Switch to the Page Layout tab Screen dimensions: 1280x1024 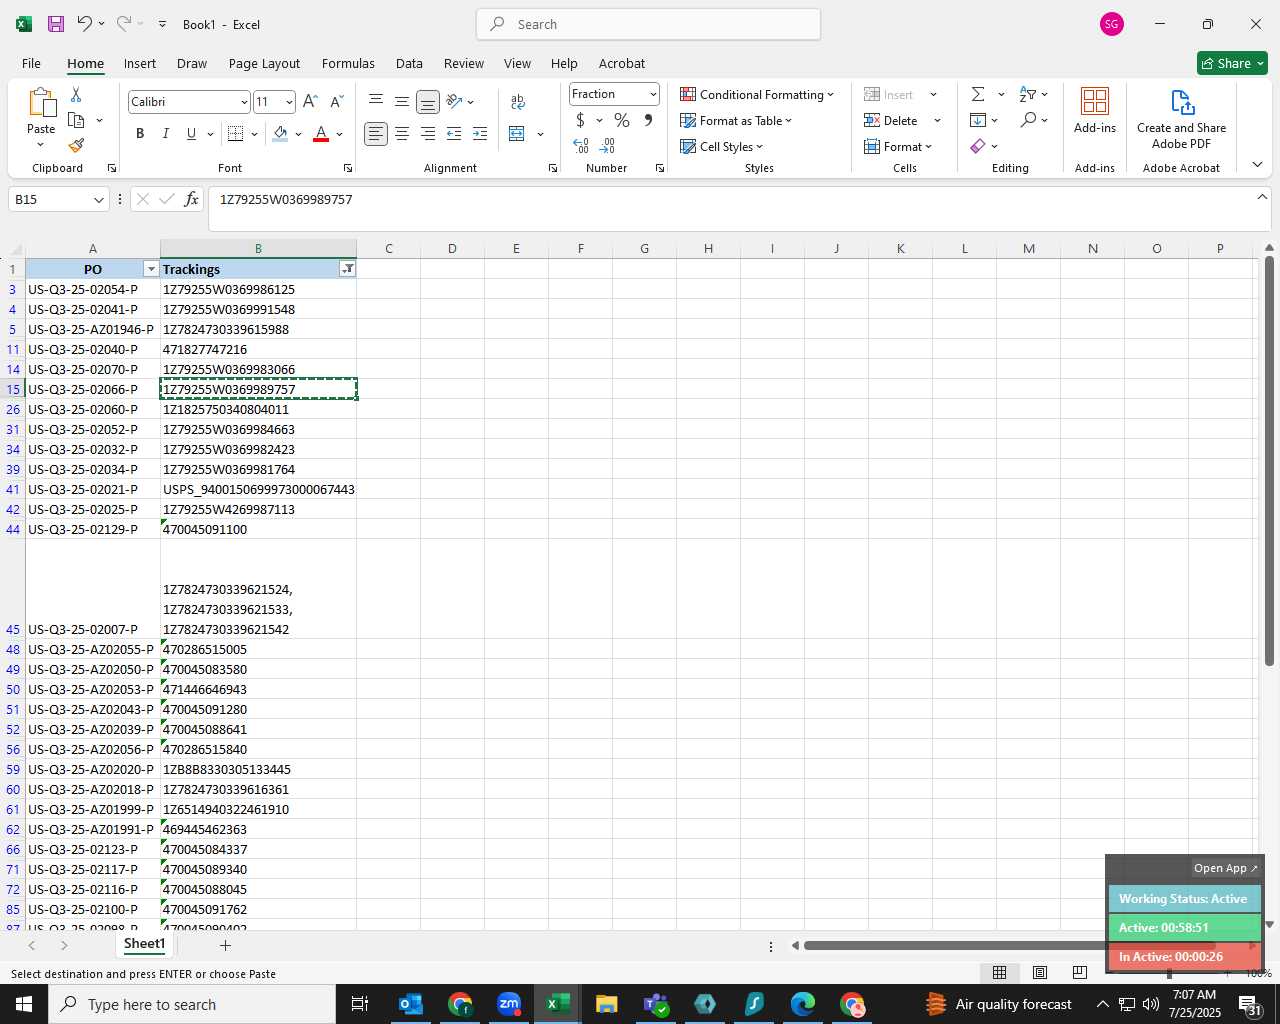click(x=264, y=63)
